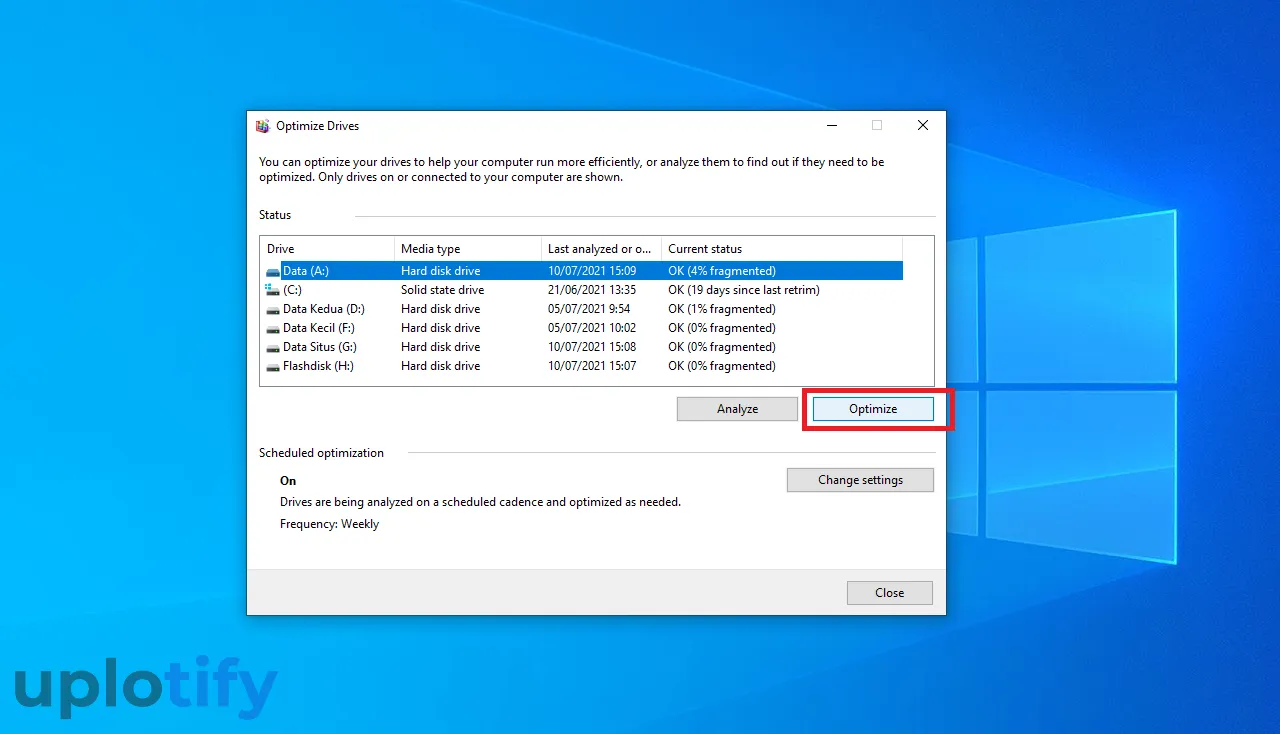Click the Analyze button
This screenshot has height=734, width=1280.
(x=737, y=409)
